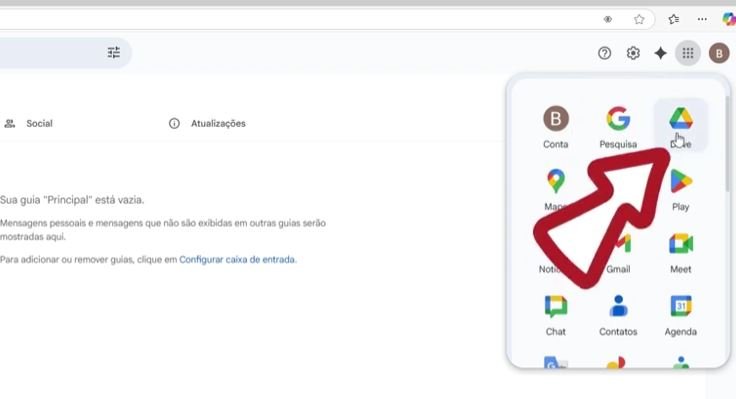Viewport: 736px width, 399px height.
Task: Open the Google Play app
Action: coord(681,189)
